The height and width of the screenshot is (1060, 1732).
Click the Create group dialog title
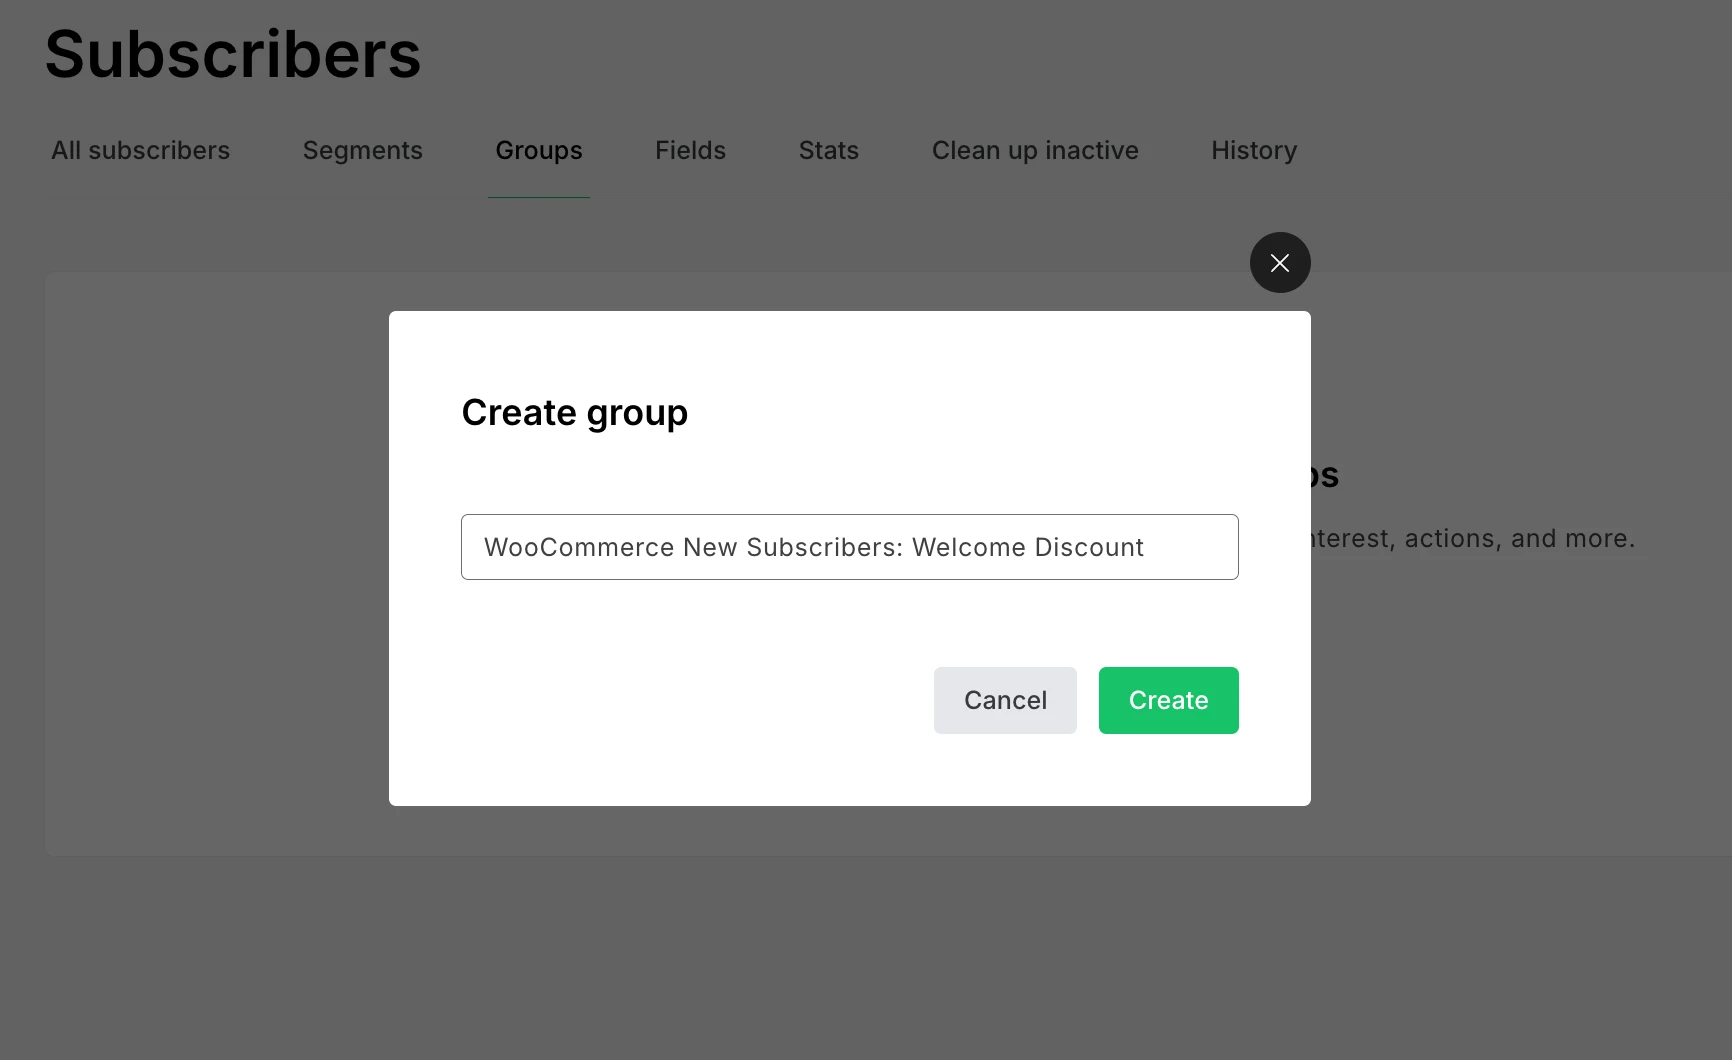point(574,412)
